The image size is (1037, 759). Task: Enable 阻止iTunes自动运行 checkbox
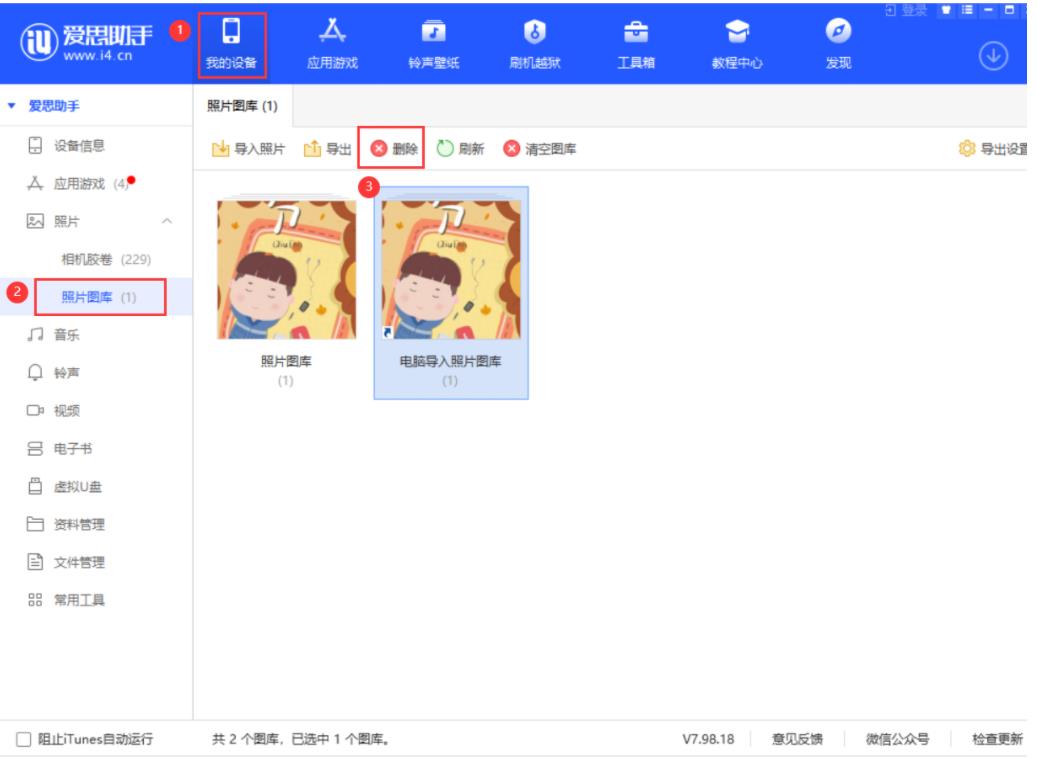(x=26, y=740)
